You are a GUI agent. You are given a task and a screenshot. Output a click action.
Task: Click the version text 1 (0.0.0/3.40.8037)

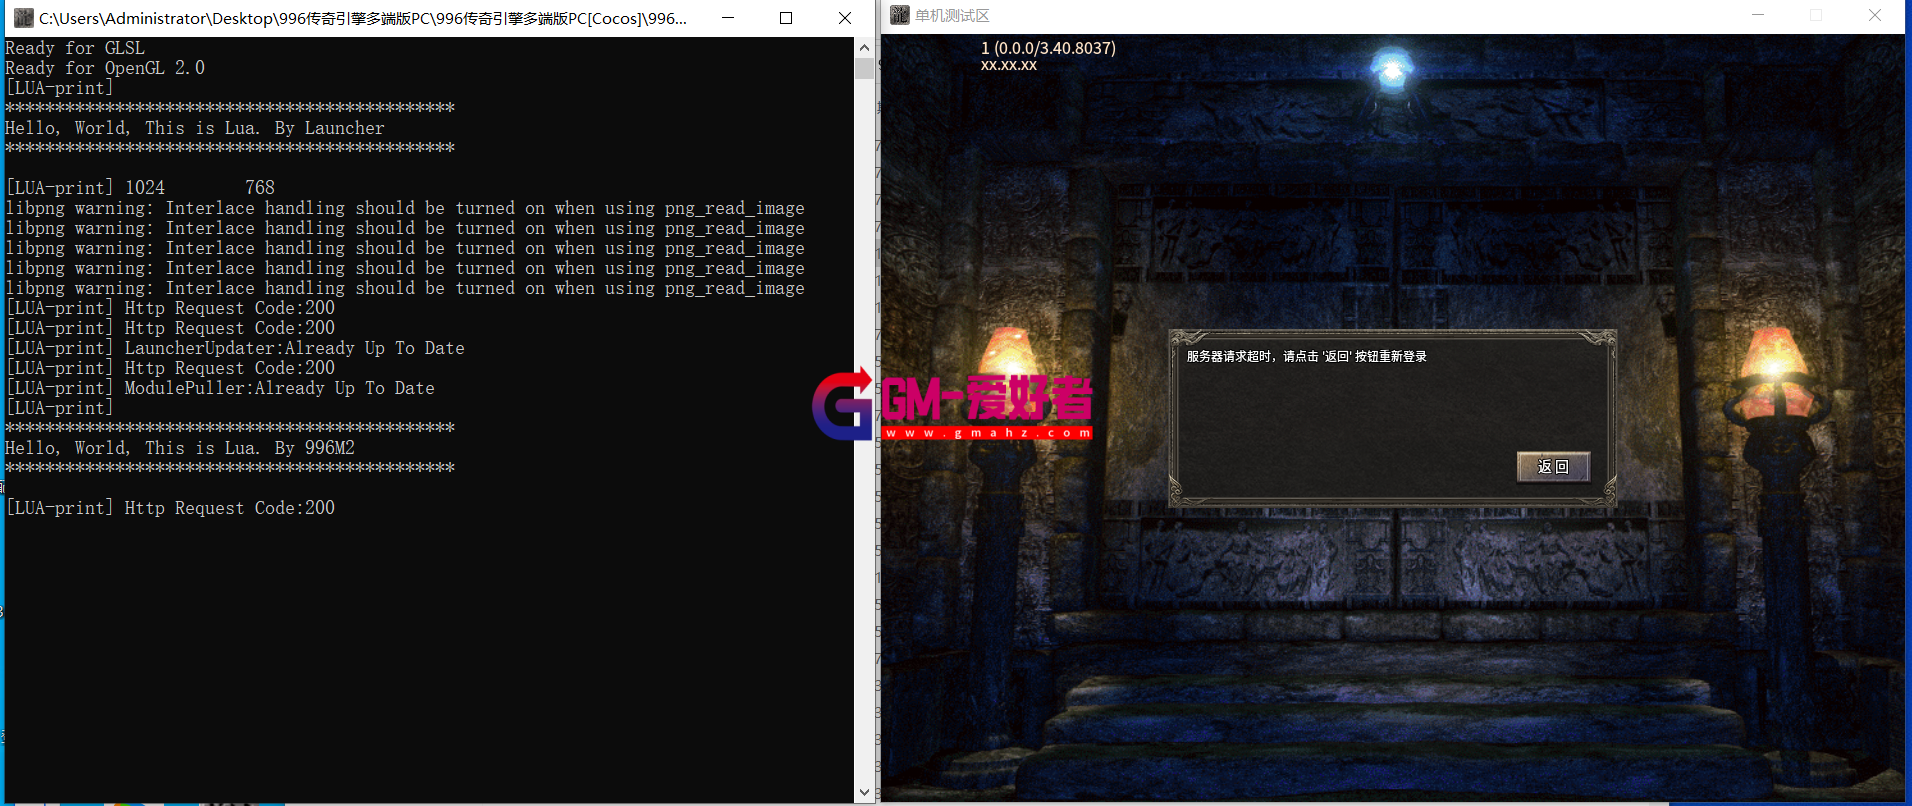tap(1048, 48)
